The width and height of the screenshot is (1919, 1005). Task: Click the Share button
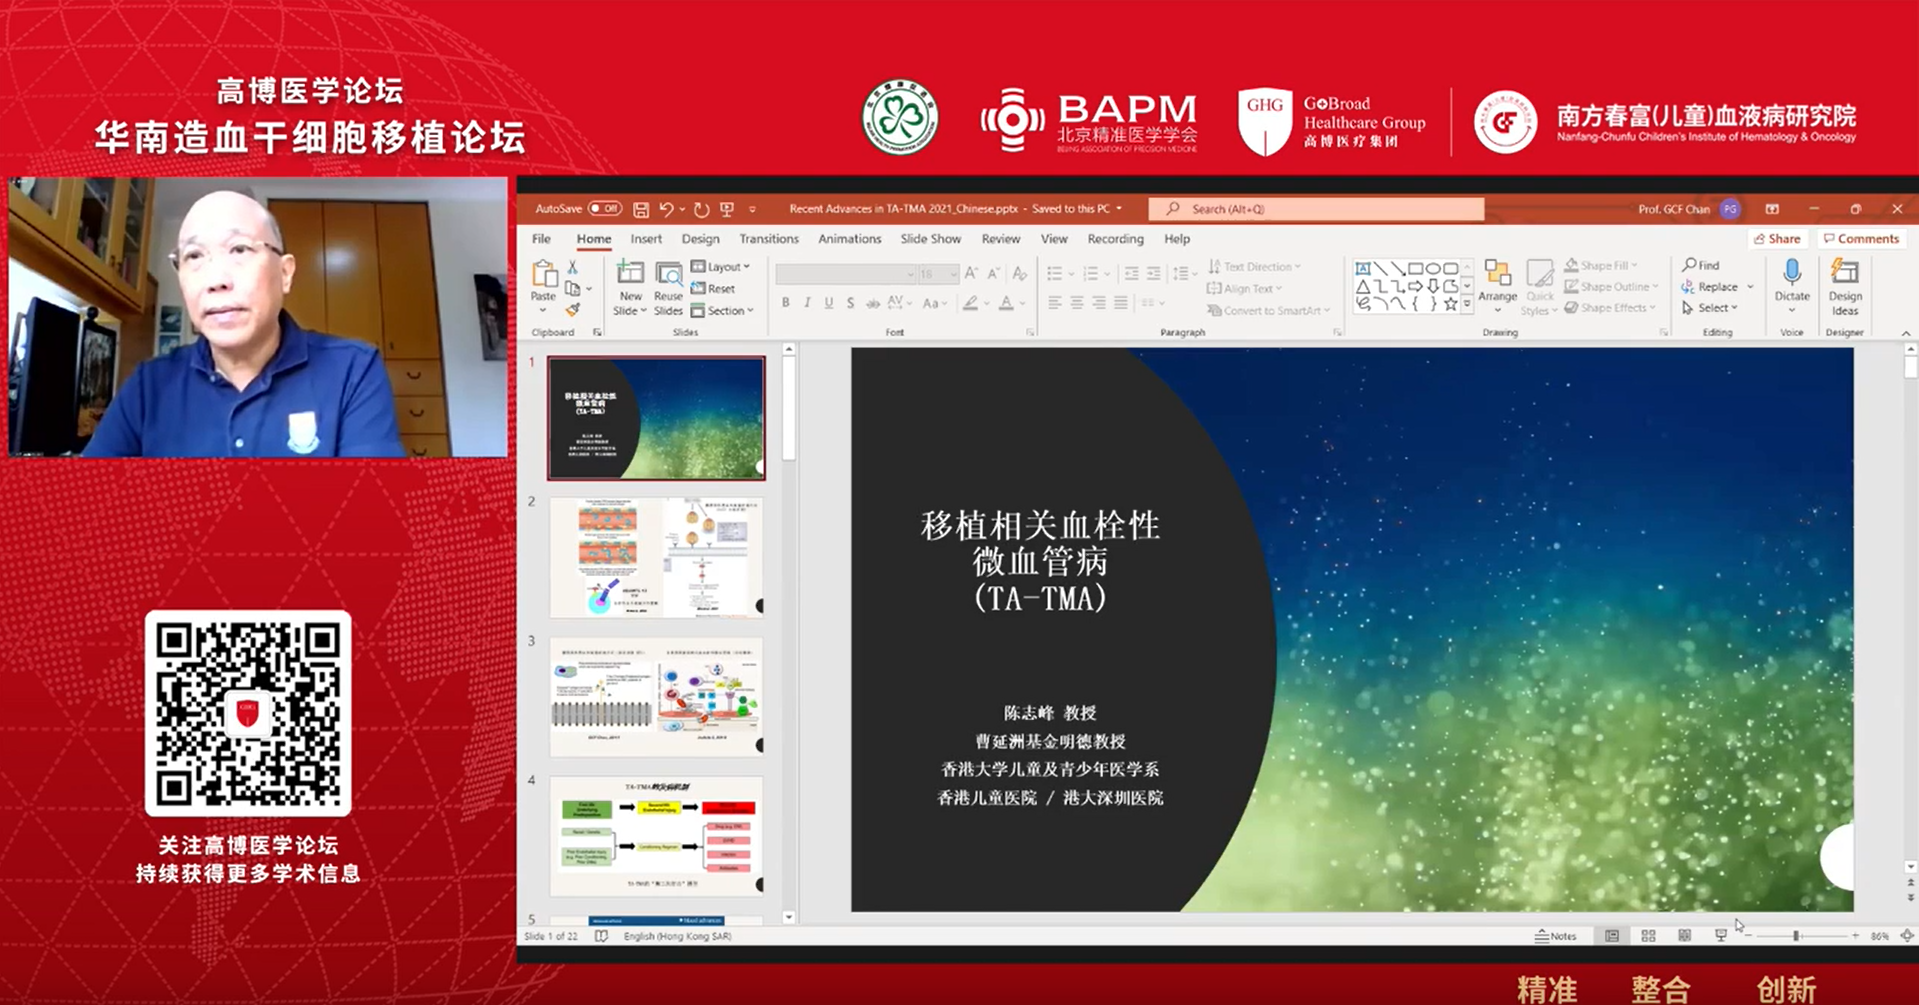(1777, 239)
